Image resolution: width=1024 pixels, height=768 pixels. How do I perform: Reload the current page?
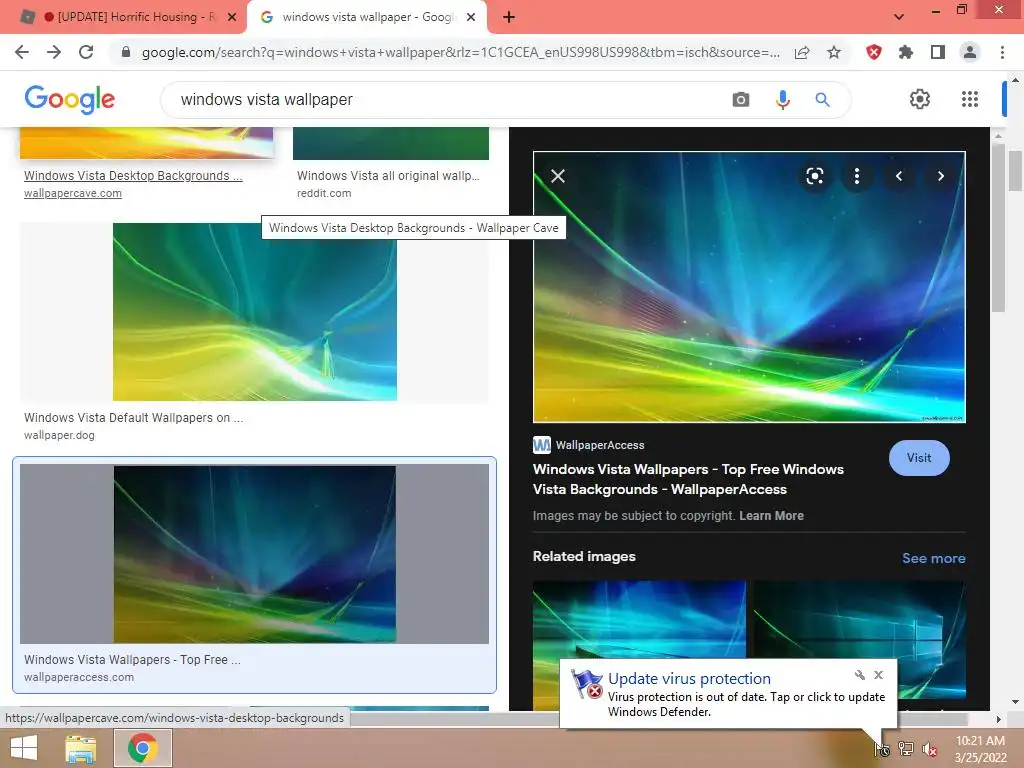(86, 52)
